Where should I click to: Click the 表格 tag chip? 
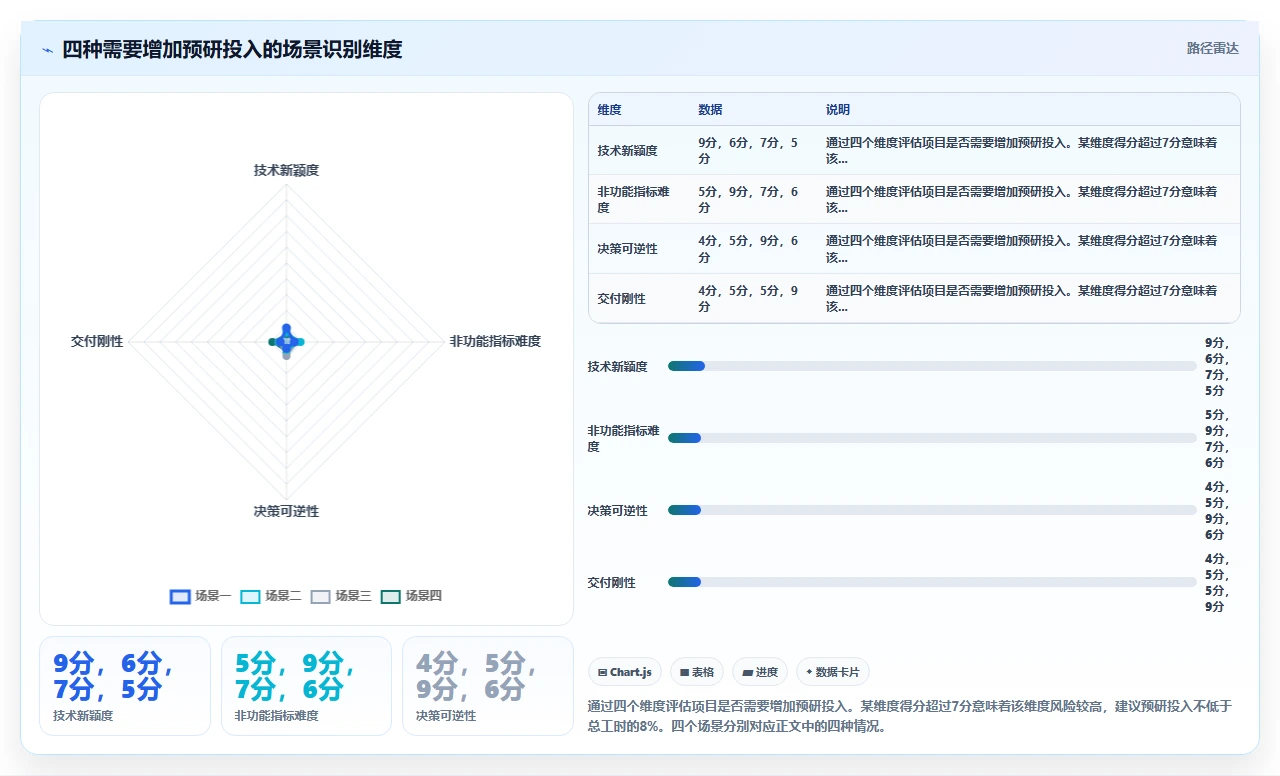click(697, 672)
